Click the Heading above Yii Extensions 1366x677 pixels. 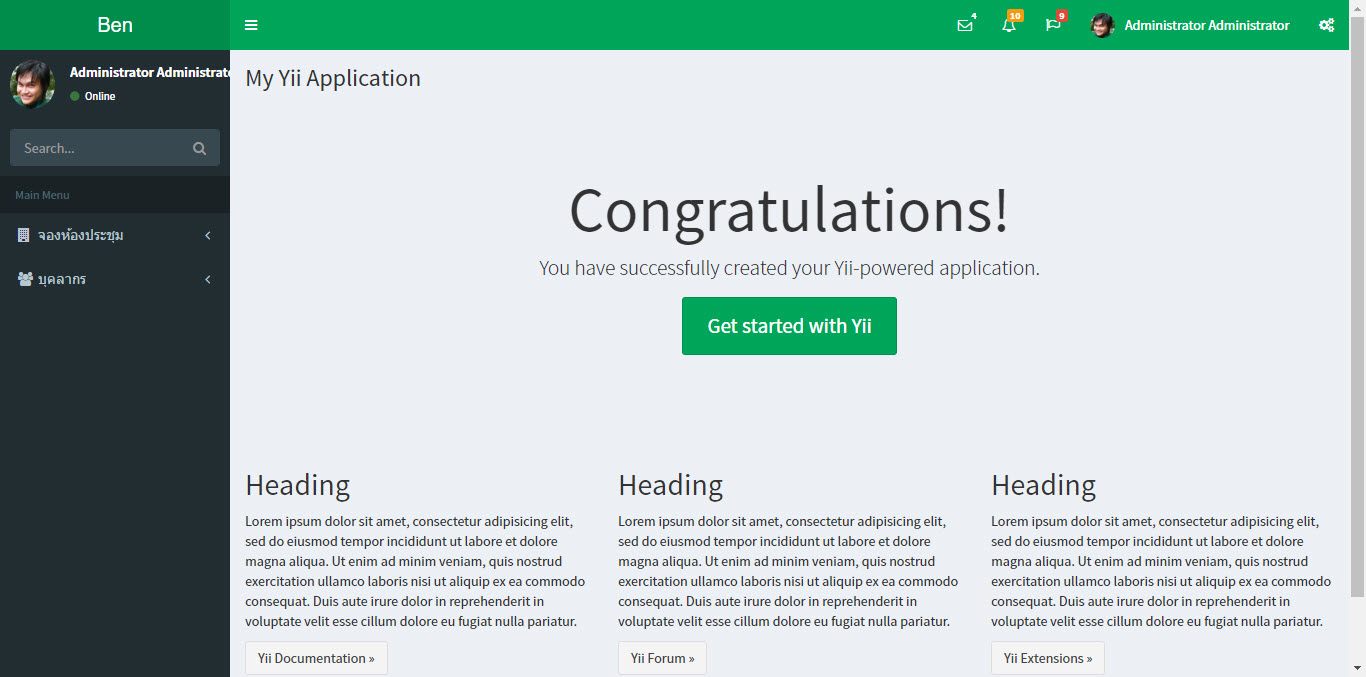click(x=1044, y=485)
